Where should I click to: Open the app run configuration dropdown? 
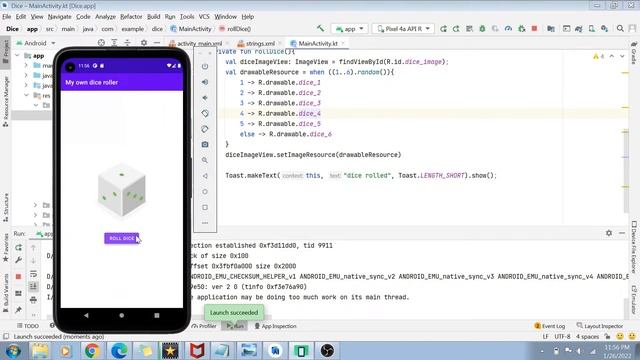349,29
